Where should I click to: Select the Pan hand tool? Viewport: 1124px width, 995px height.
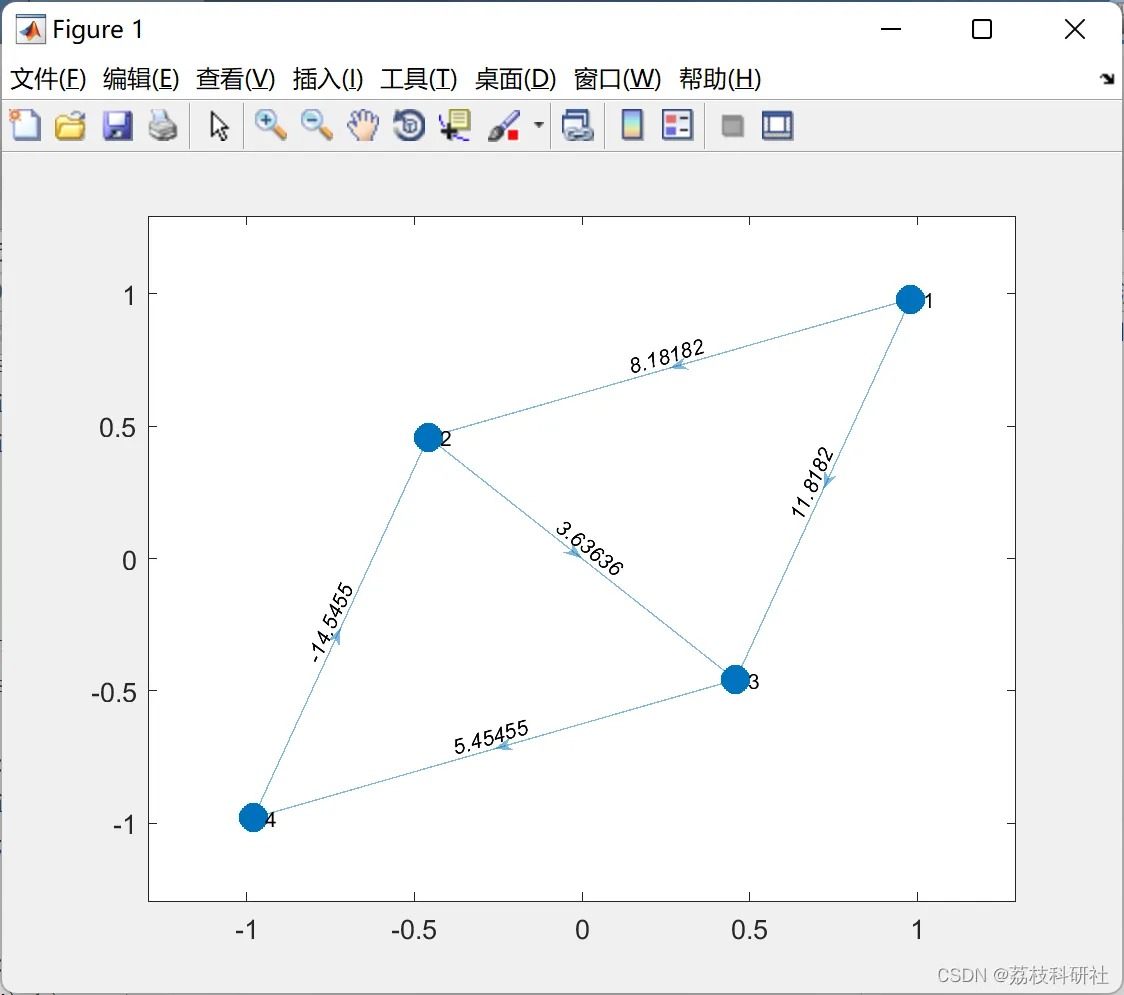pyautogui.click(x=363, y=125)
